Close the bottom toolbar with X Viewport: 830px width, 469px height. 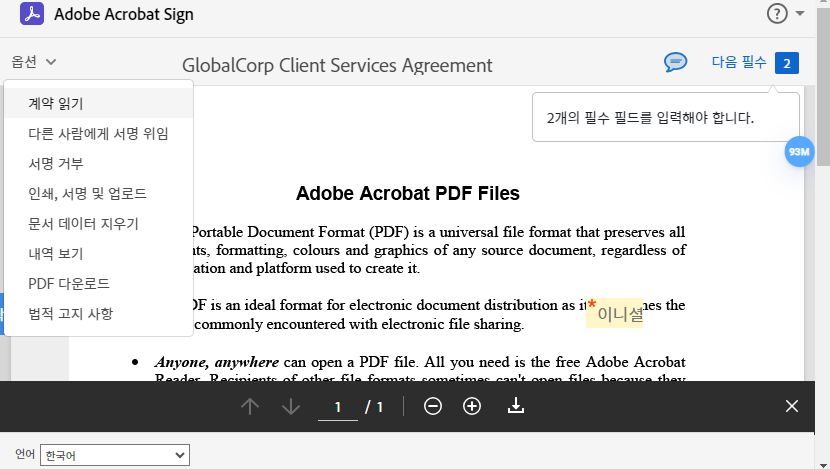click(792, 407)
